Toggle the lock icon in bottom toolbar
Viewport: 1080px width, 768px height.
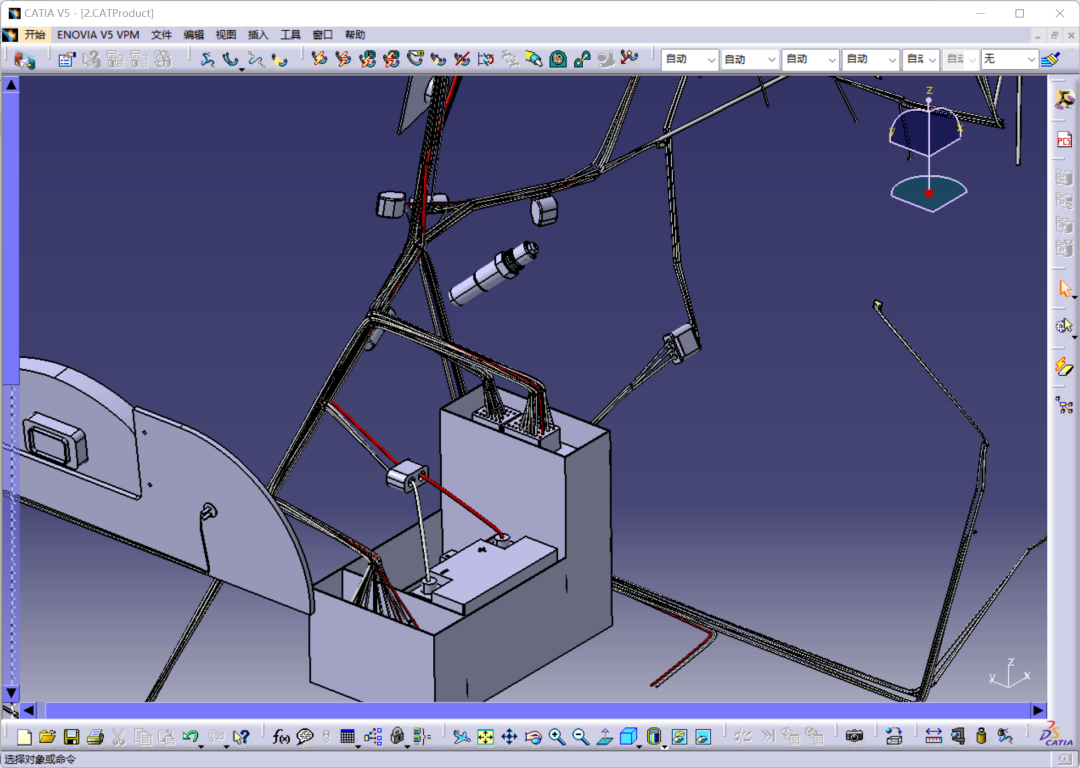(397, 737)
